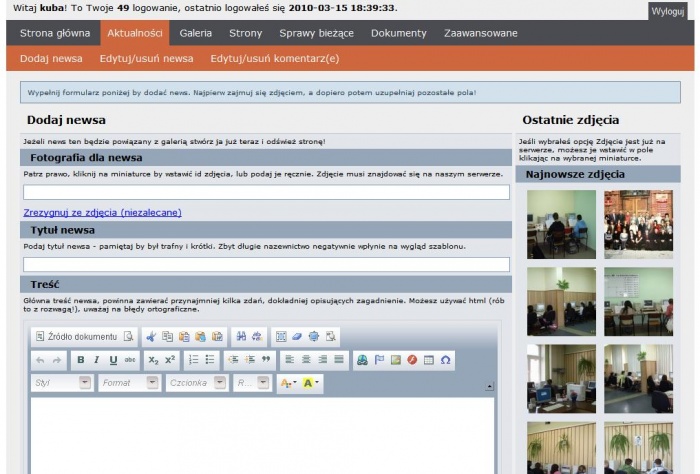Screen dimensions: 700x474
Task: Open the Replace tool icon
Action: 257,337
